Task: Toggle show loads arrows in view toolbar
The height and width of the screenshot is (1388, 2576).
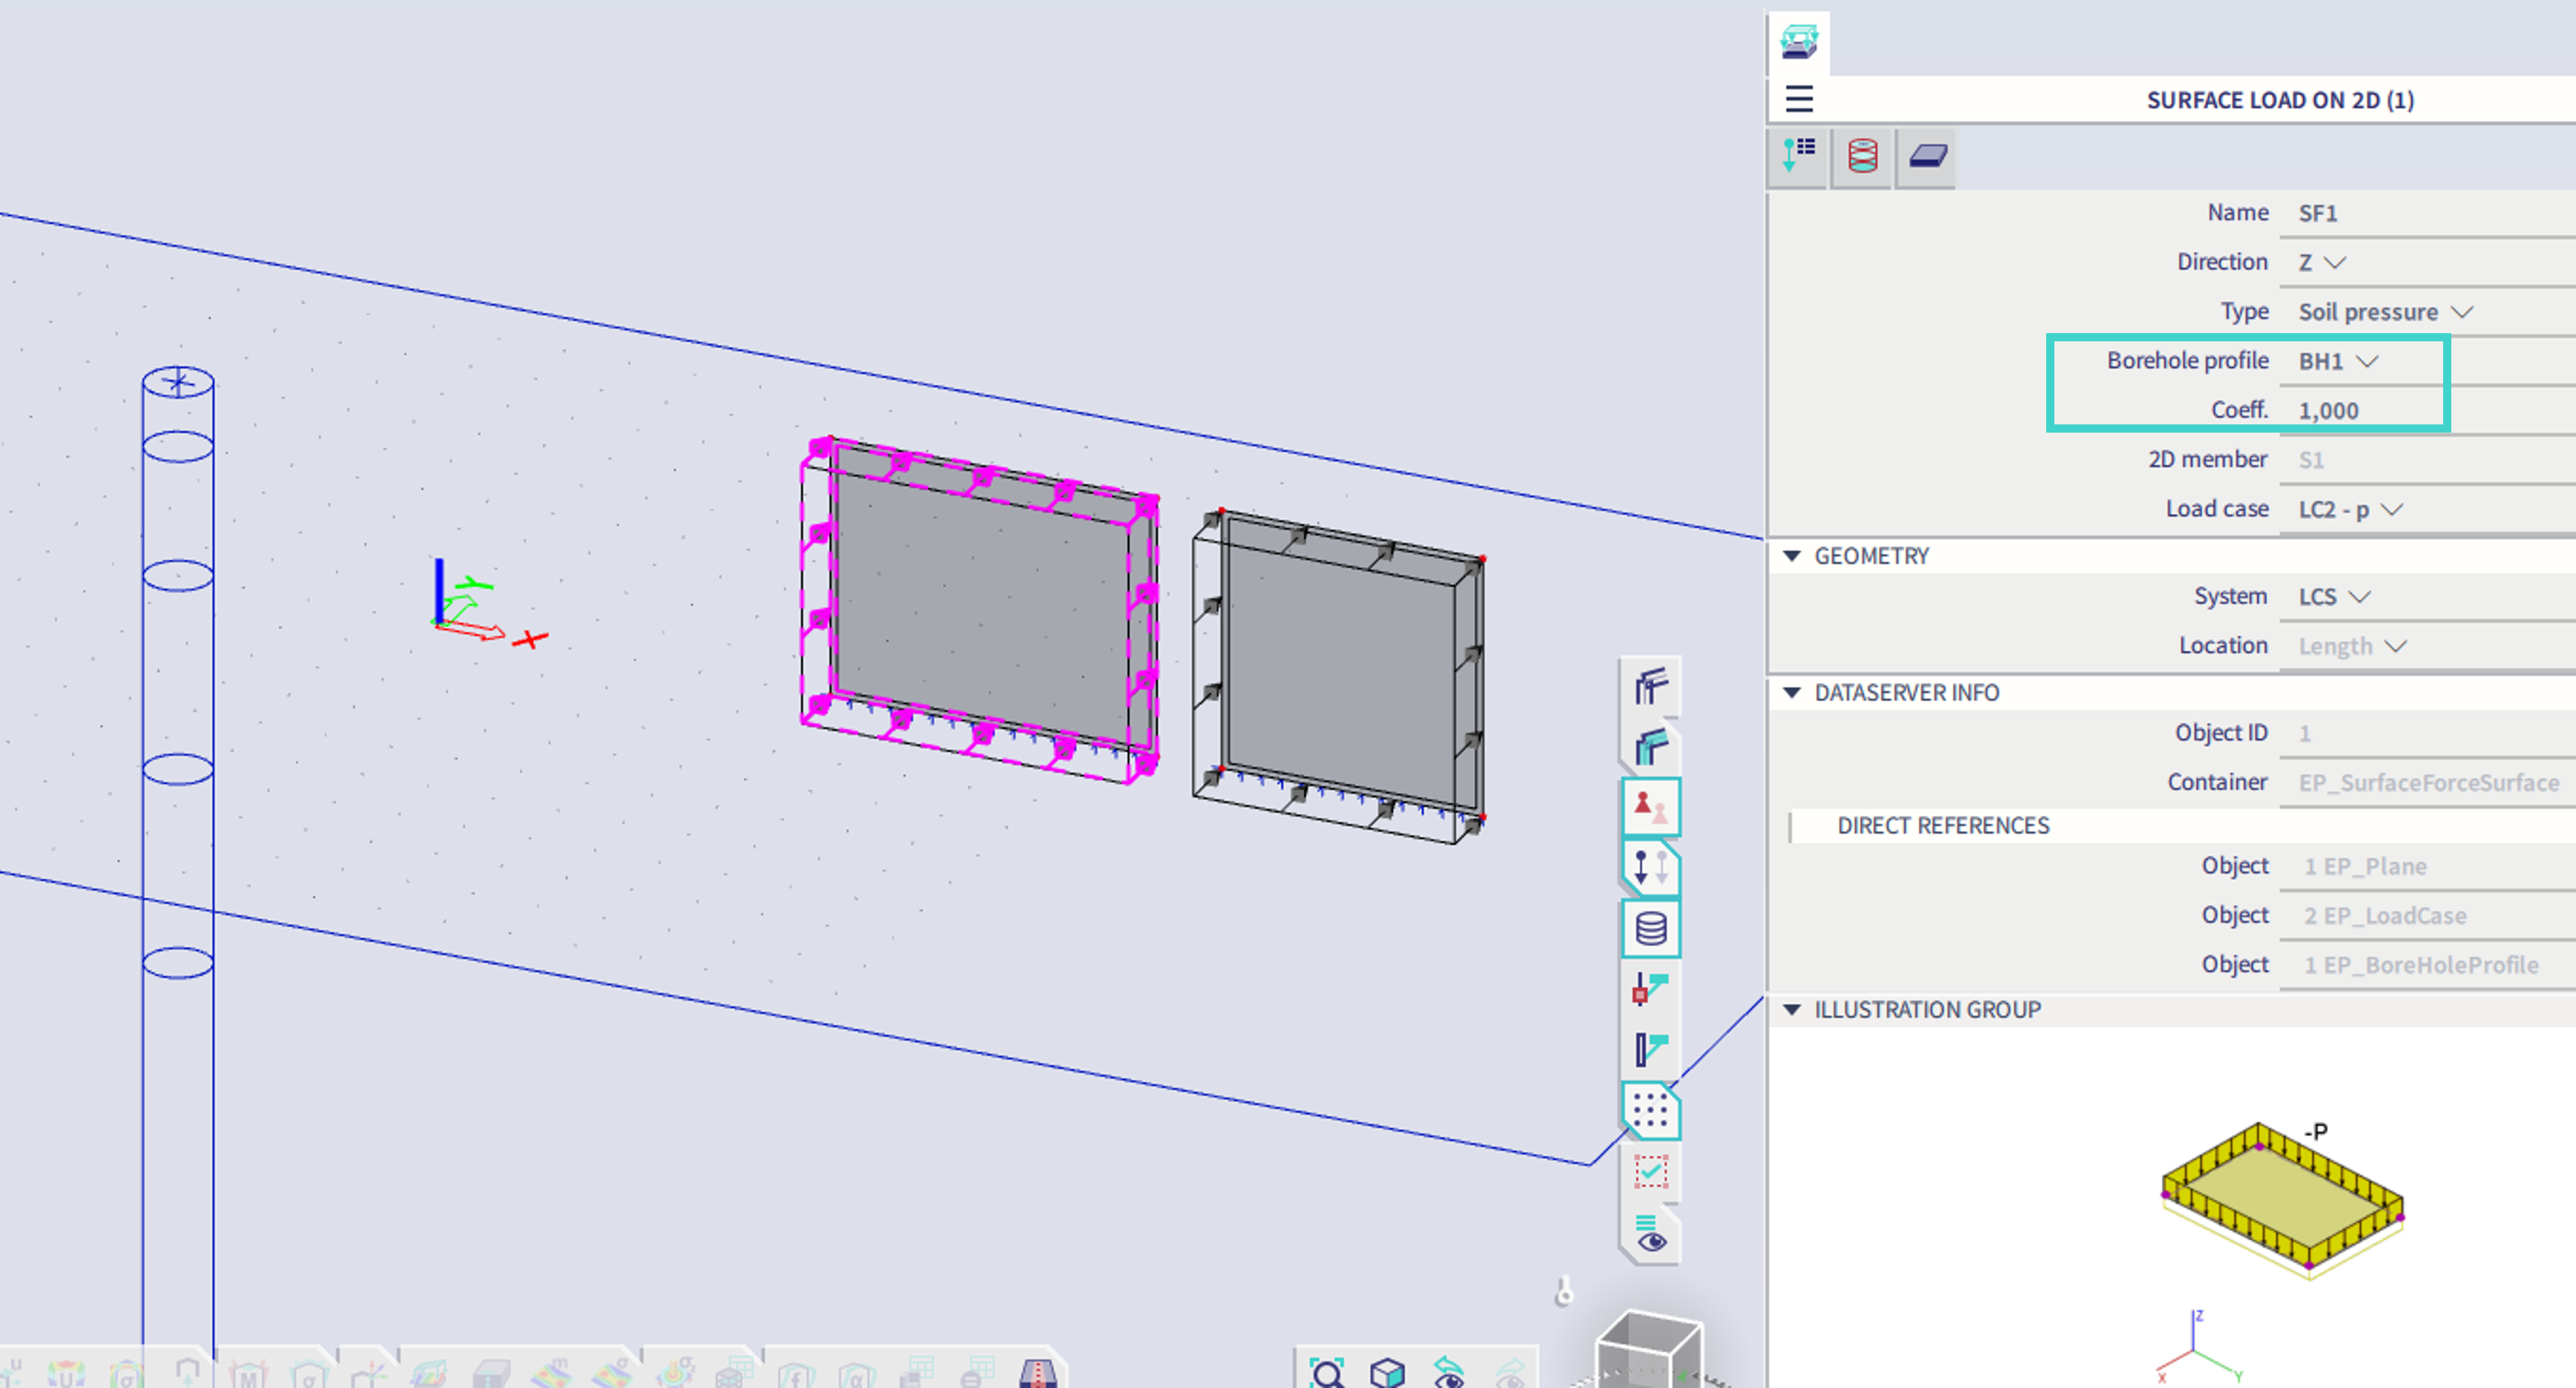Action: [1650, 867]
